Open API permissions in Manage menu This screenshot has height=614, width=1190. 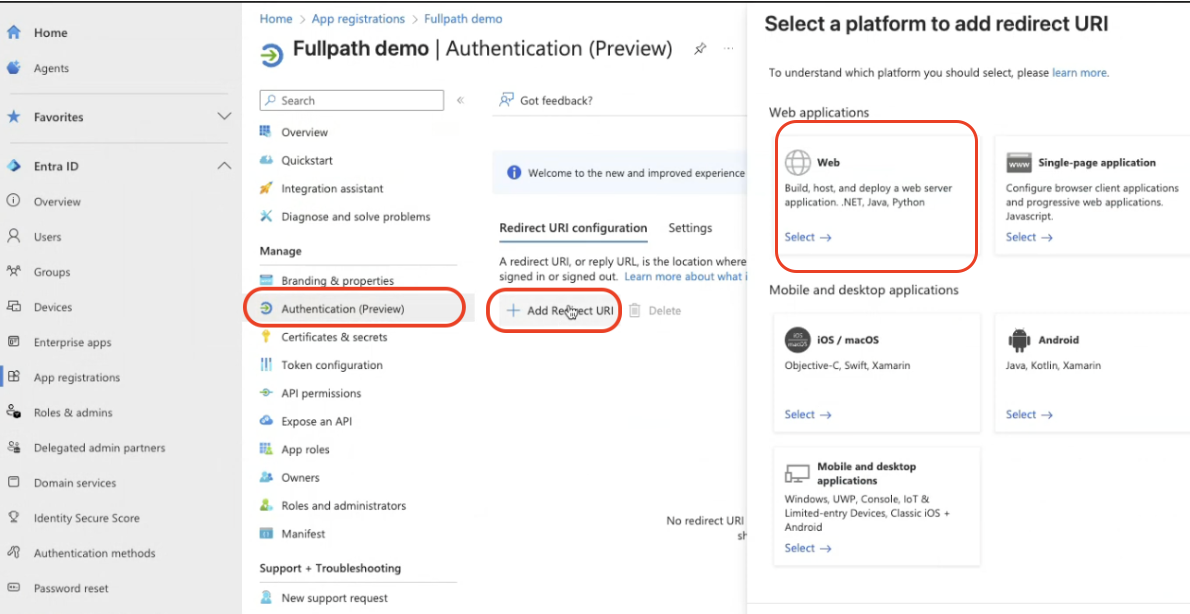click(x=321, y=393)
